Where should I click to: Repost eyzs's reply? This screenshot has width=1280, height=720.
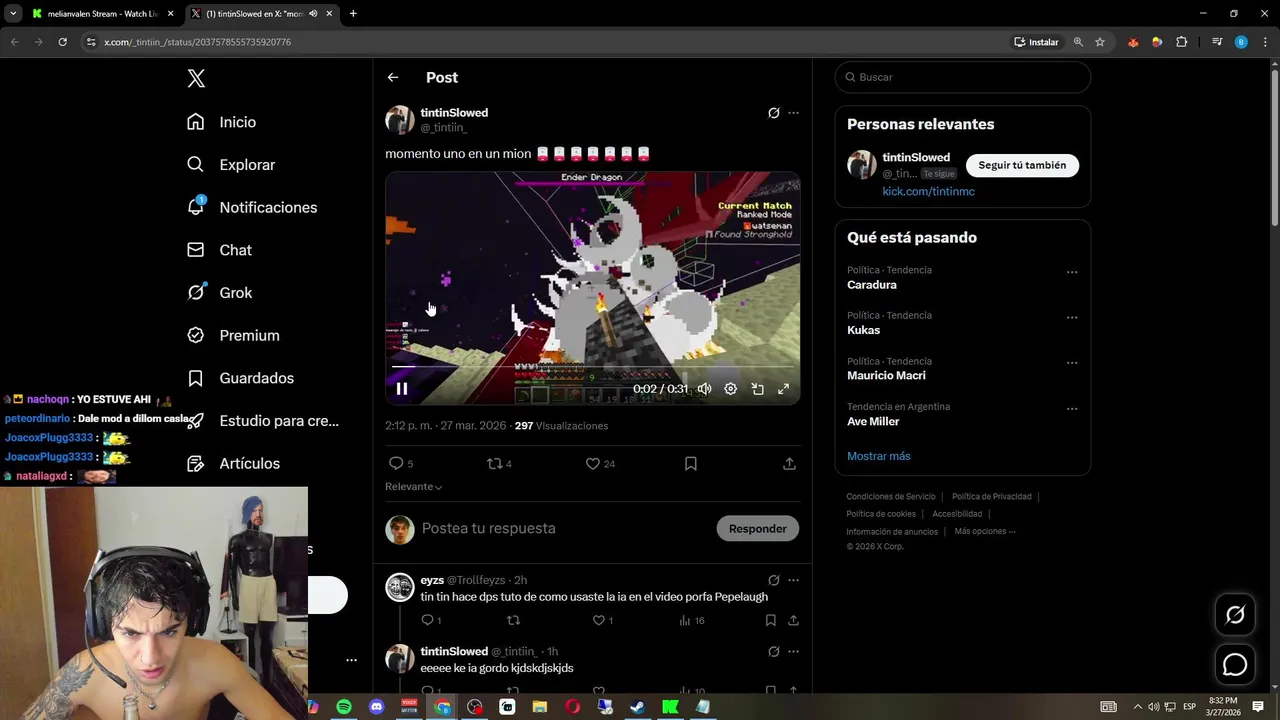(514, 621)
